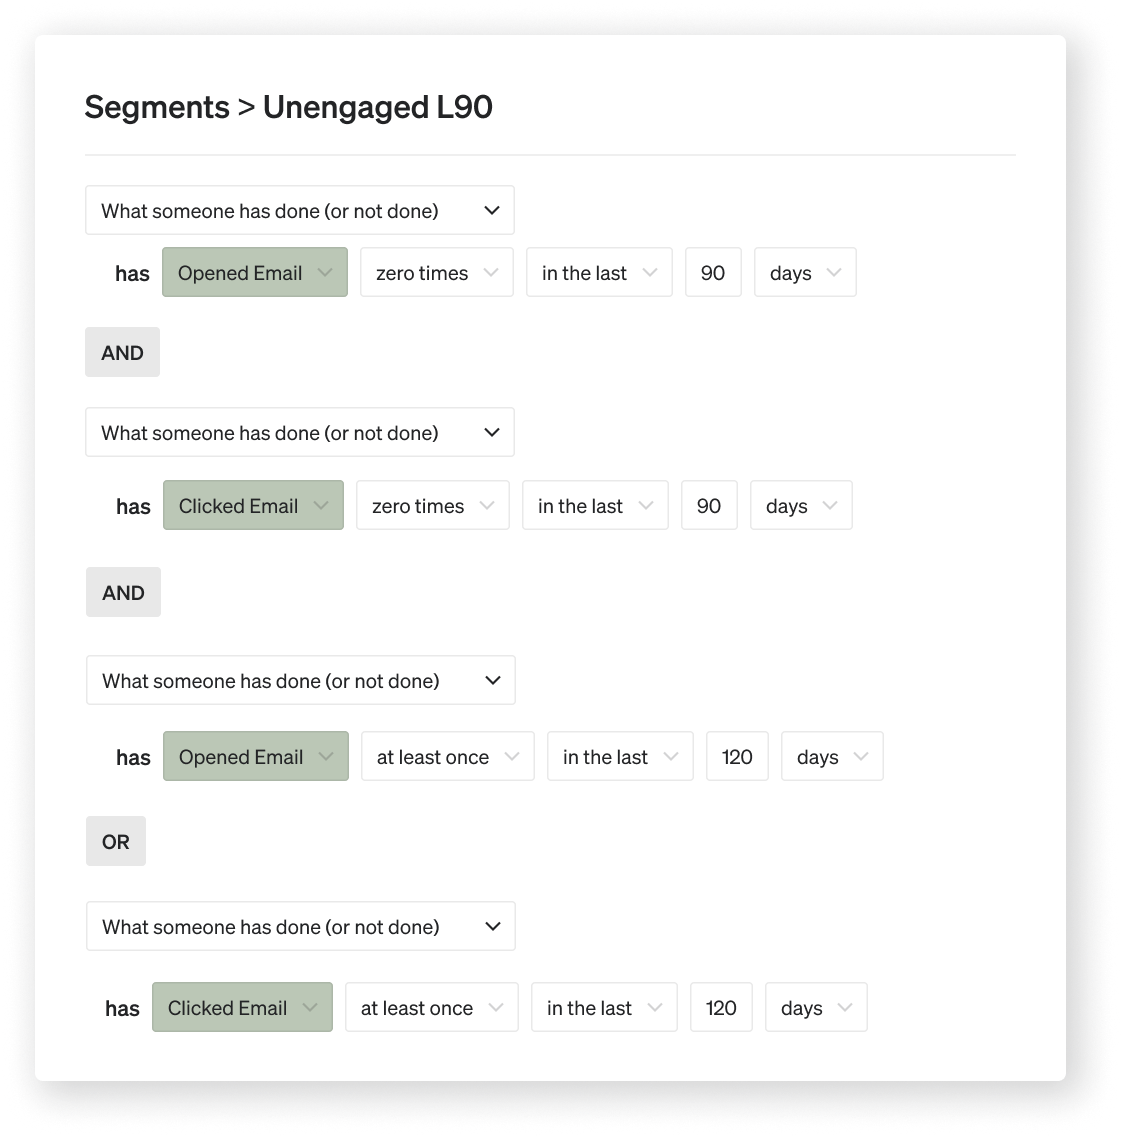Edit the 120 field in Opened Email row
This screenshot has width=1121, height=1136.
tap(737, 756)
